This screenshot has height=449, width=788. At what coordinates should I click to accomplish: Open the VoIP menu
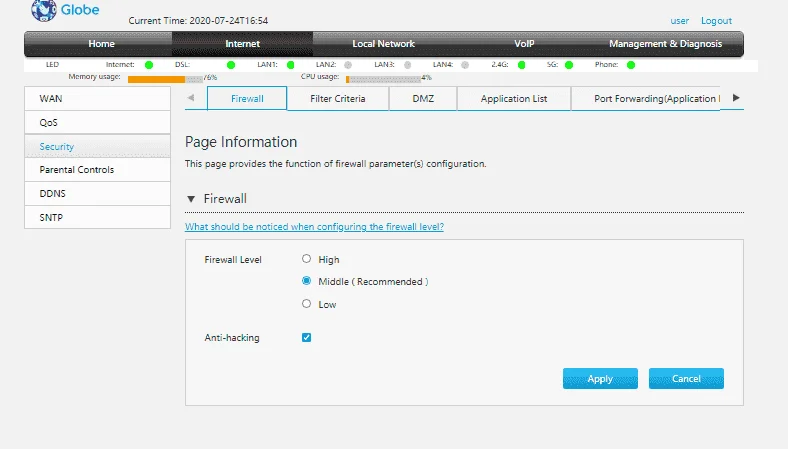(x=524, y=44)
